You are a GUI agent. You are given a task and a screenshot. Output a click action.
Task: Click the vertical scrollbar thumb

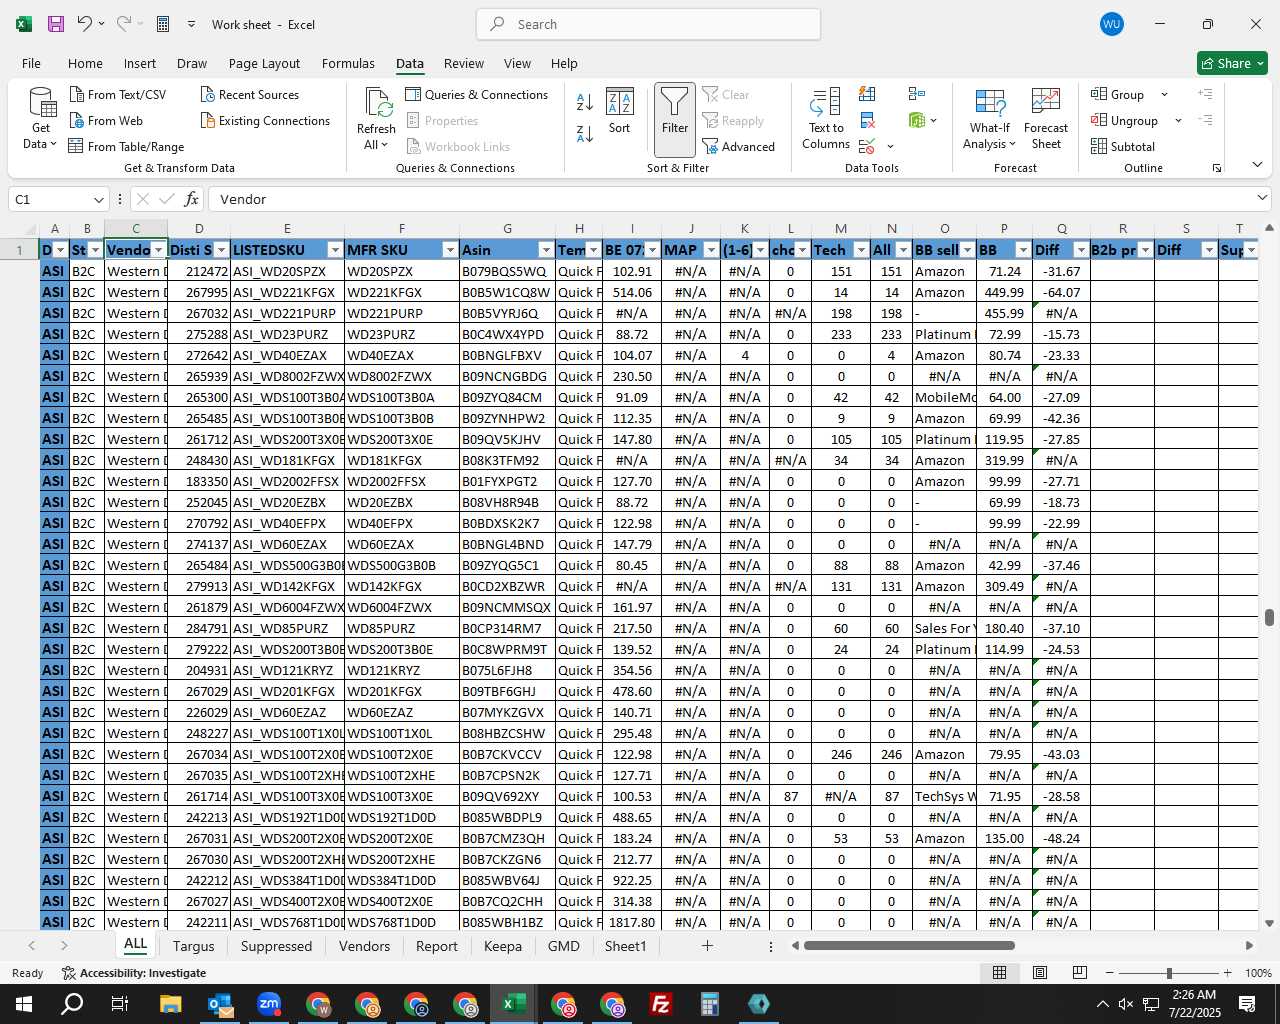[1269, 617]
